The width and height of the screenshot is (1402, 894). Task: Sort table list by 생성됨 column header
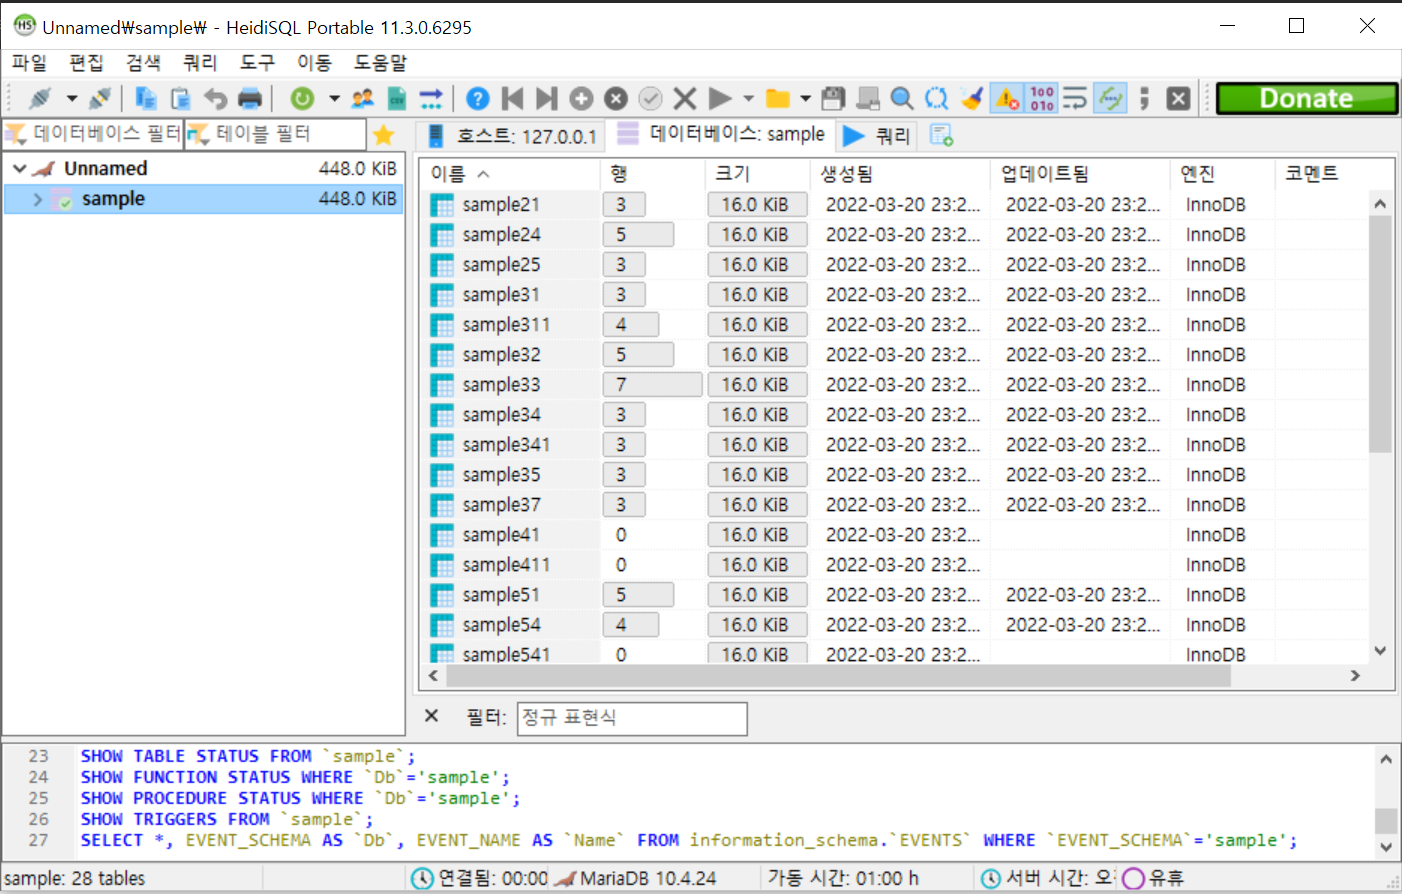click(899, 174)
